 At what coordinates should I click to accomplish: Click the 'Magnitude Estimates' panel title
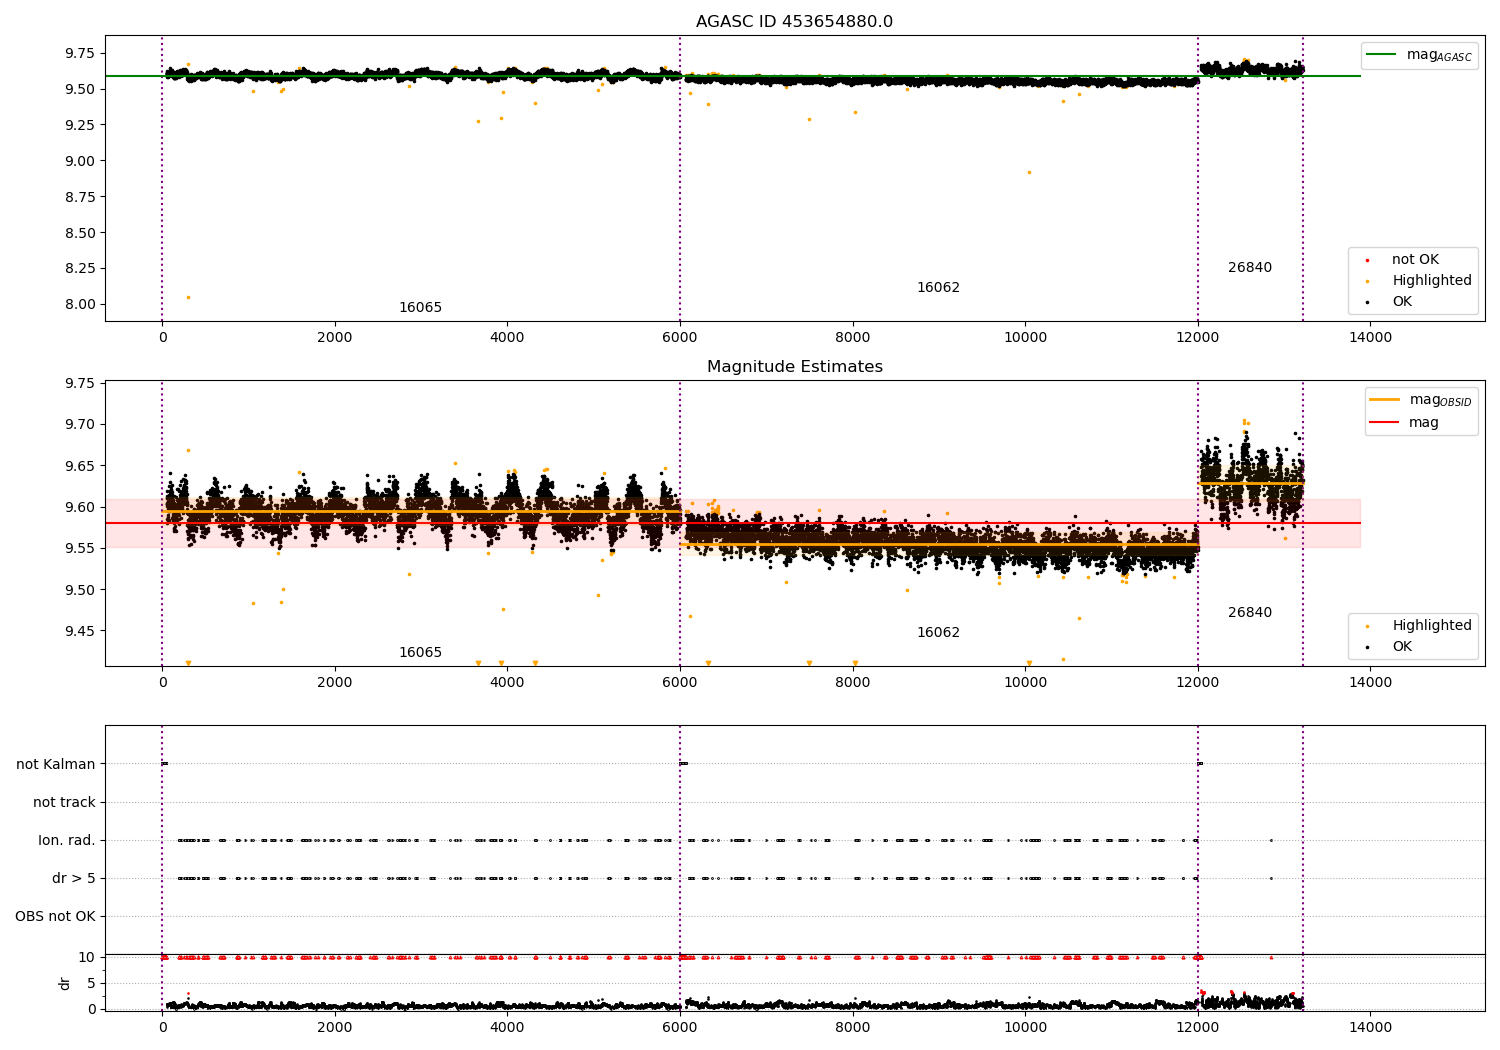click(794, 367)
